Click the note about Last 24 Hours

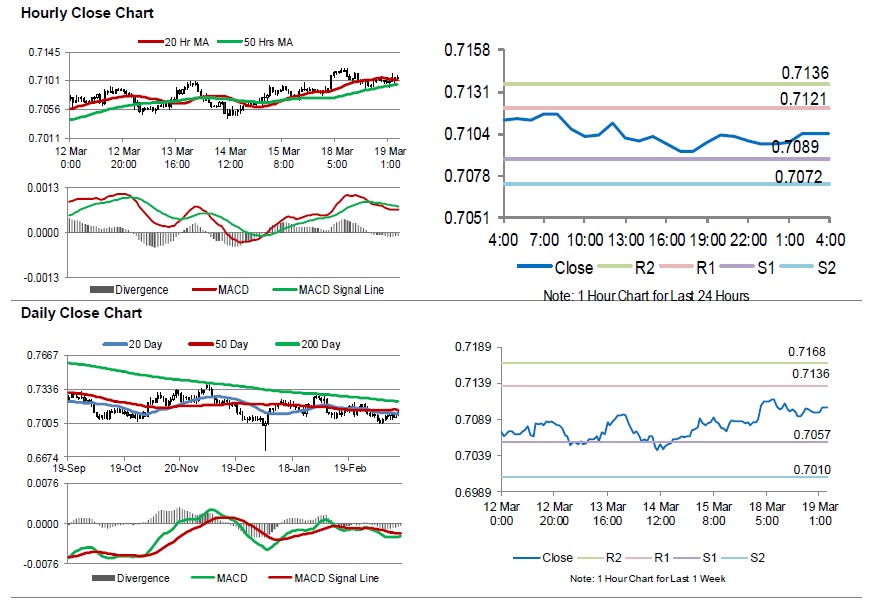646,296
